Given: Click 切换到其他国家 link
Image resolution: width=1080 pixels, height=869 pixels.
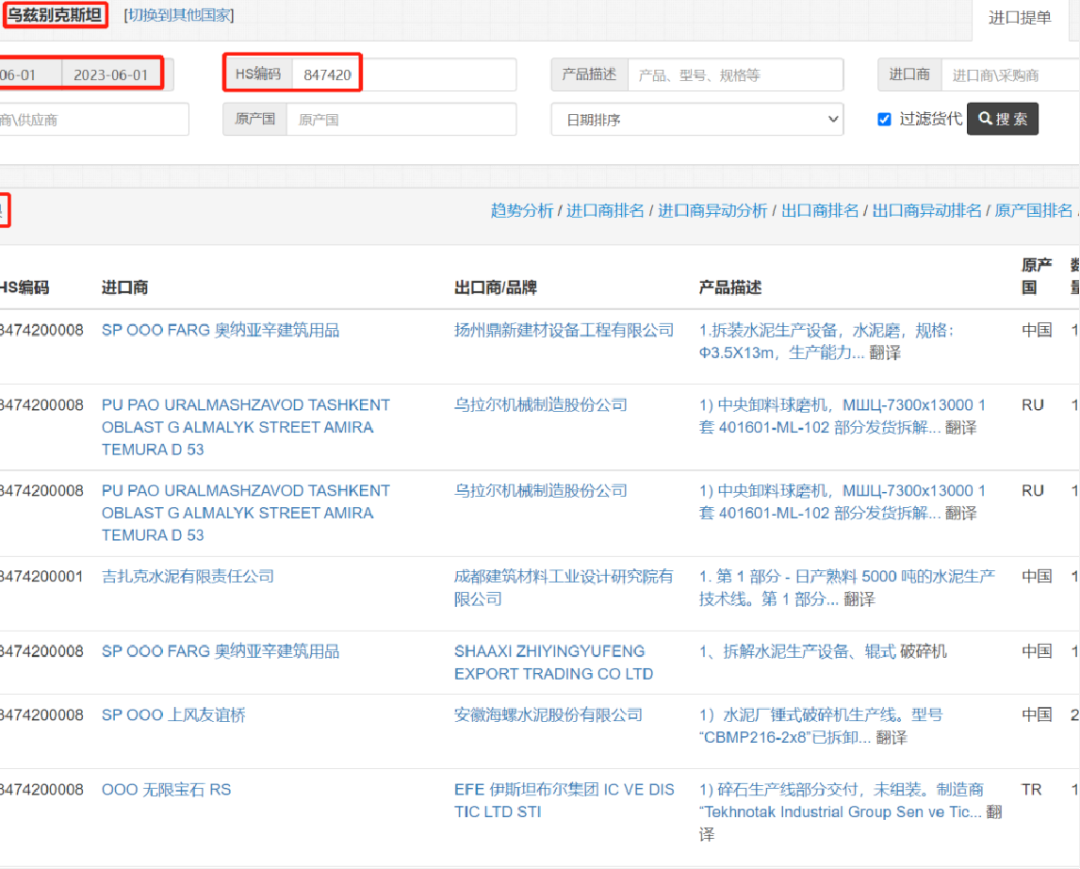Looking at the screenshot, I should (x=179, y=16).
